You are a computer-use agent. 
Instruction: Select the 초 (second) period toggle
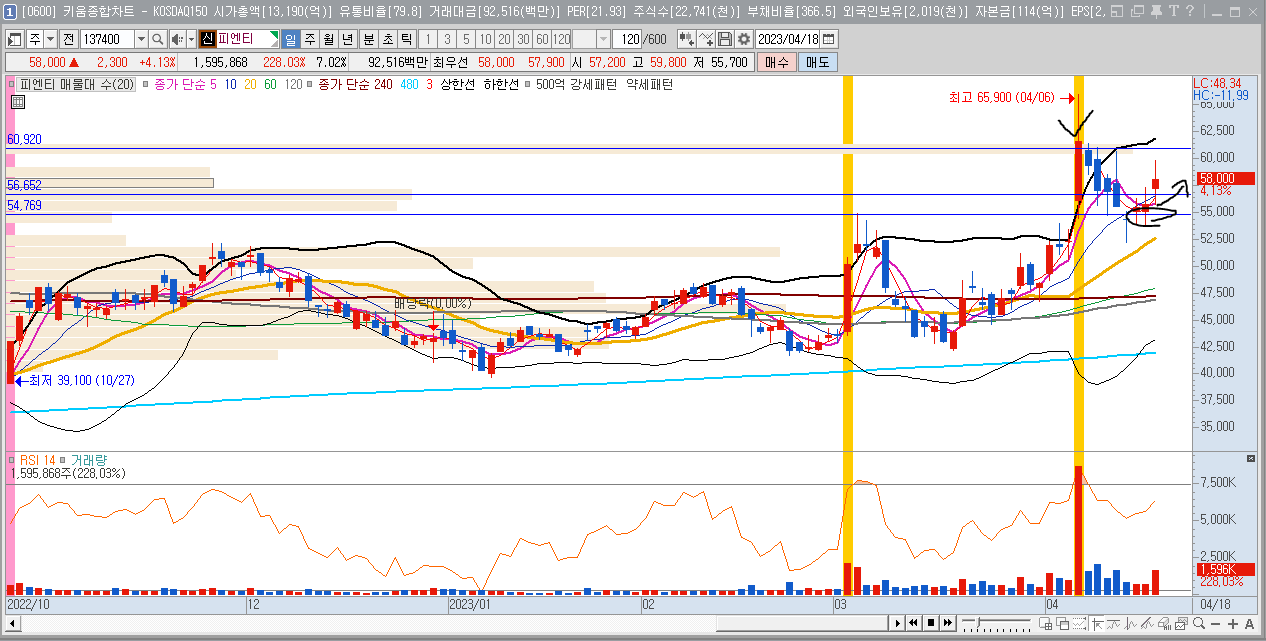(x=387, y=39)
